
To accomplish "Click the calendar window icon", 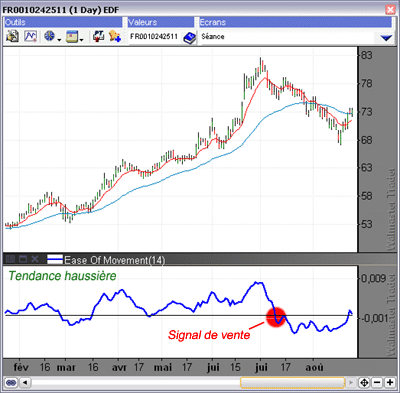I will [x=71, y=36].
